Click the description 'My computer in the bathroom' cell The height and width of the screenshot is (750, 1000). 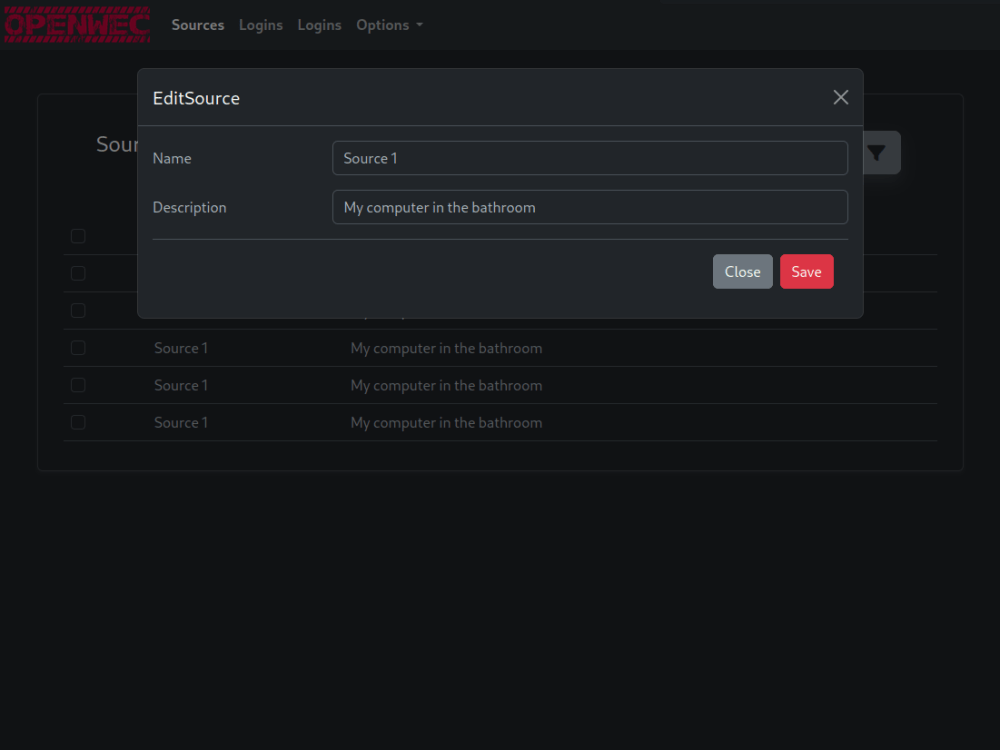pyautogui.click(x=446, y=348)
